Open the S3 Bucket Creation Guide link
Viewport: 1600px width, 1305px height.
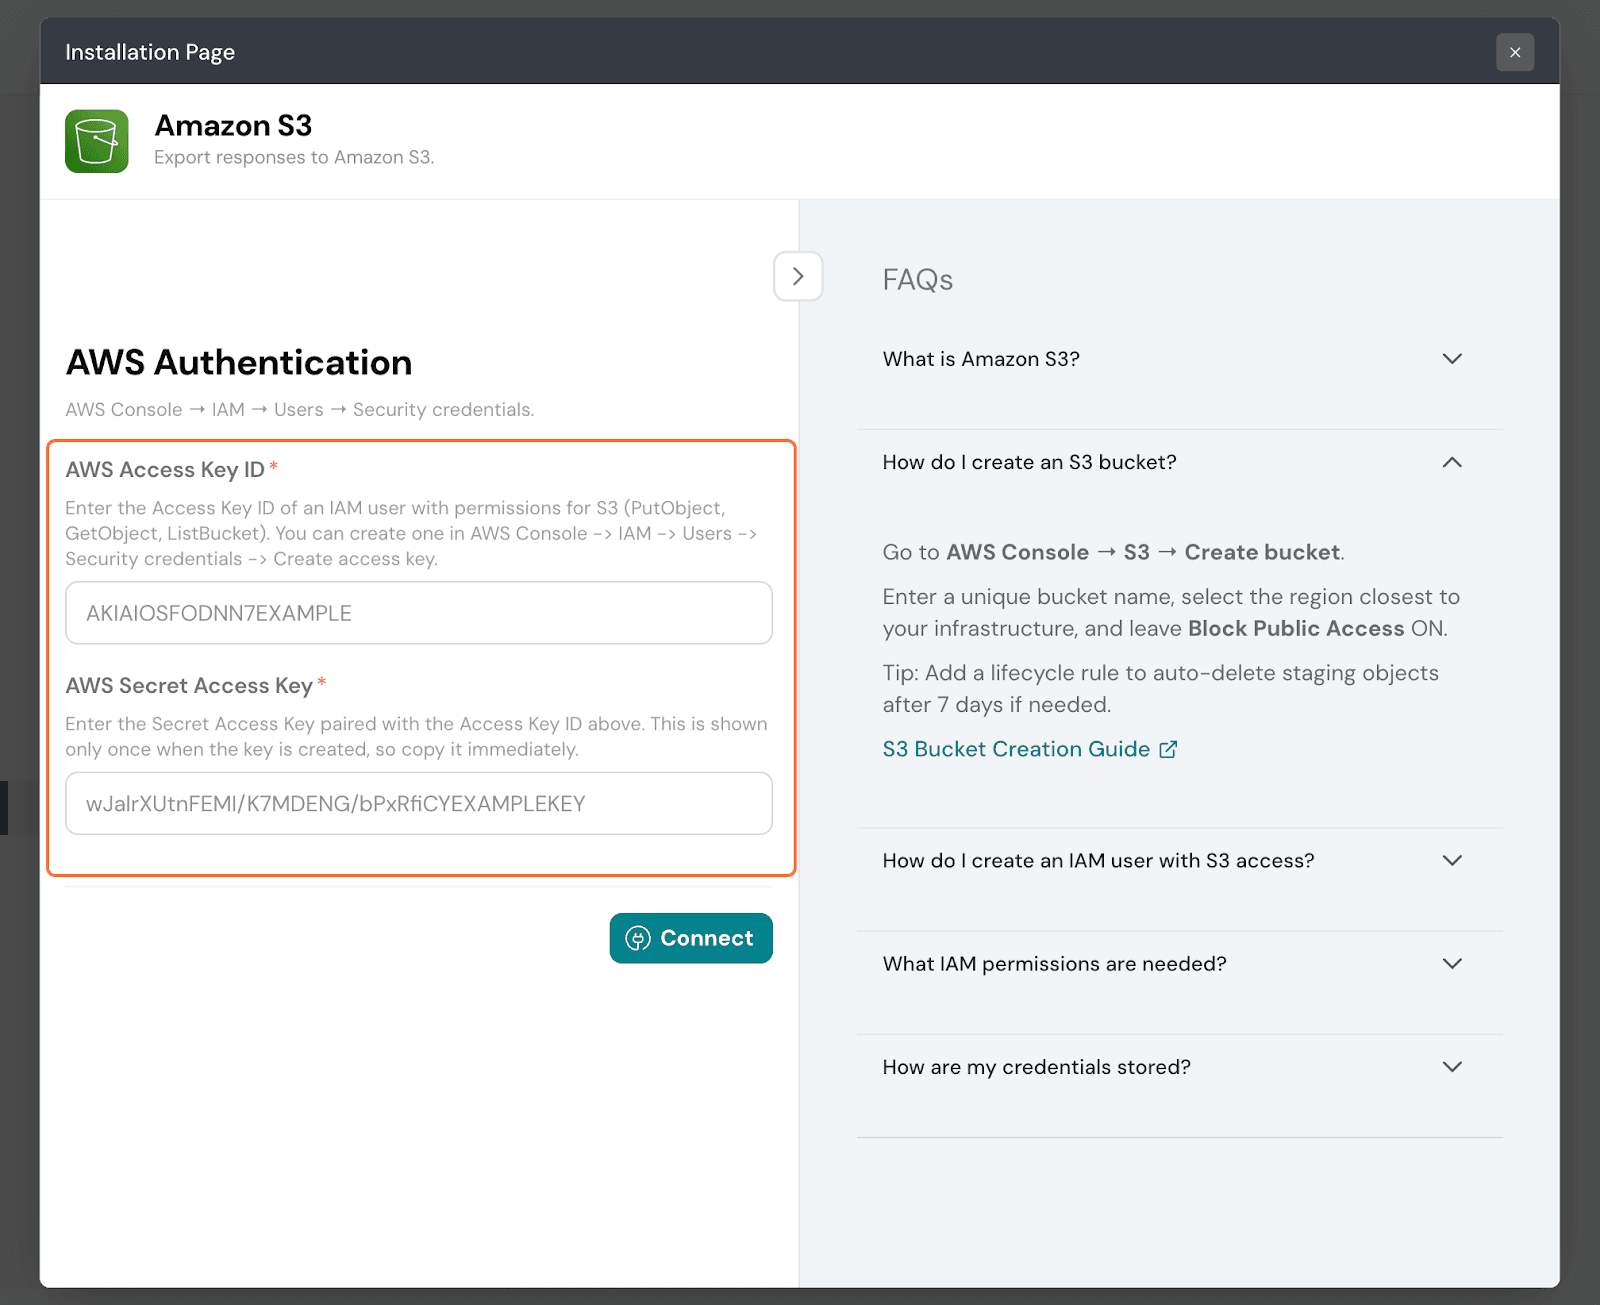[1016, 749]
